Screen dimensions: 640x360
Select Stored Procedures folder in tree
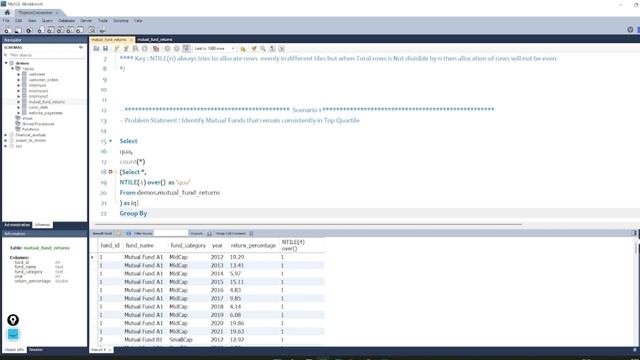pyautogui.click(x=38, y=124)
